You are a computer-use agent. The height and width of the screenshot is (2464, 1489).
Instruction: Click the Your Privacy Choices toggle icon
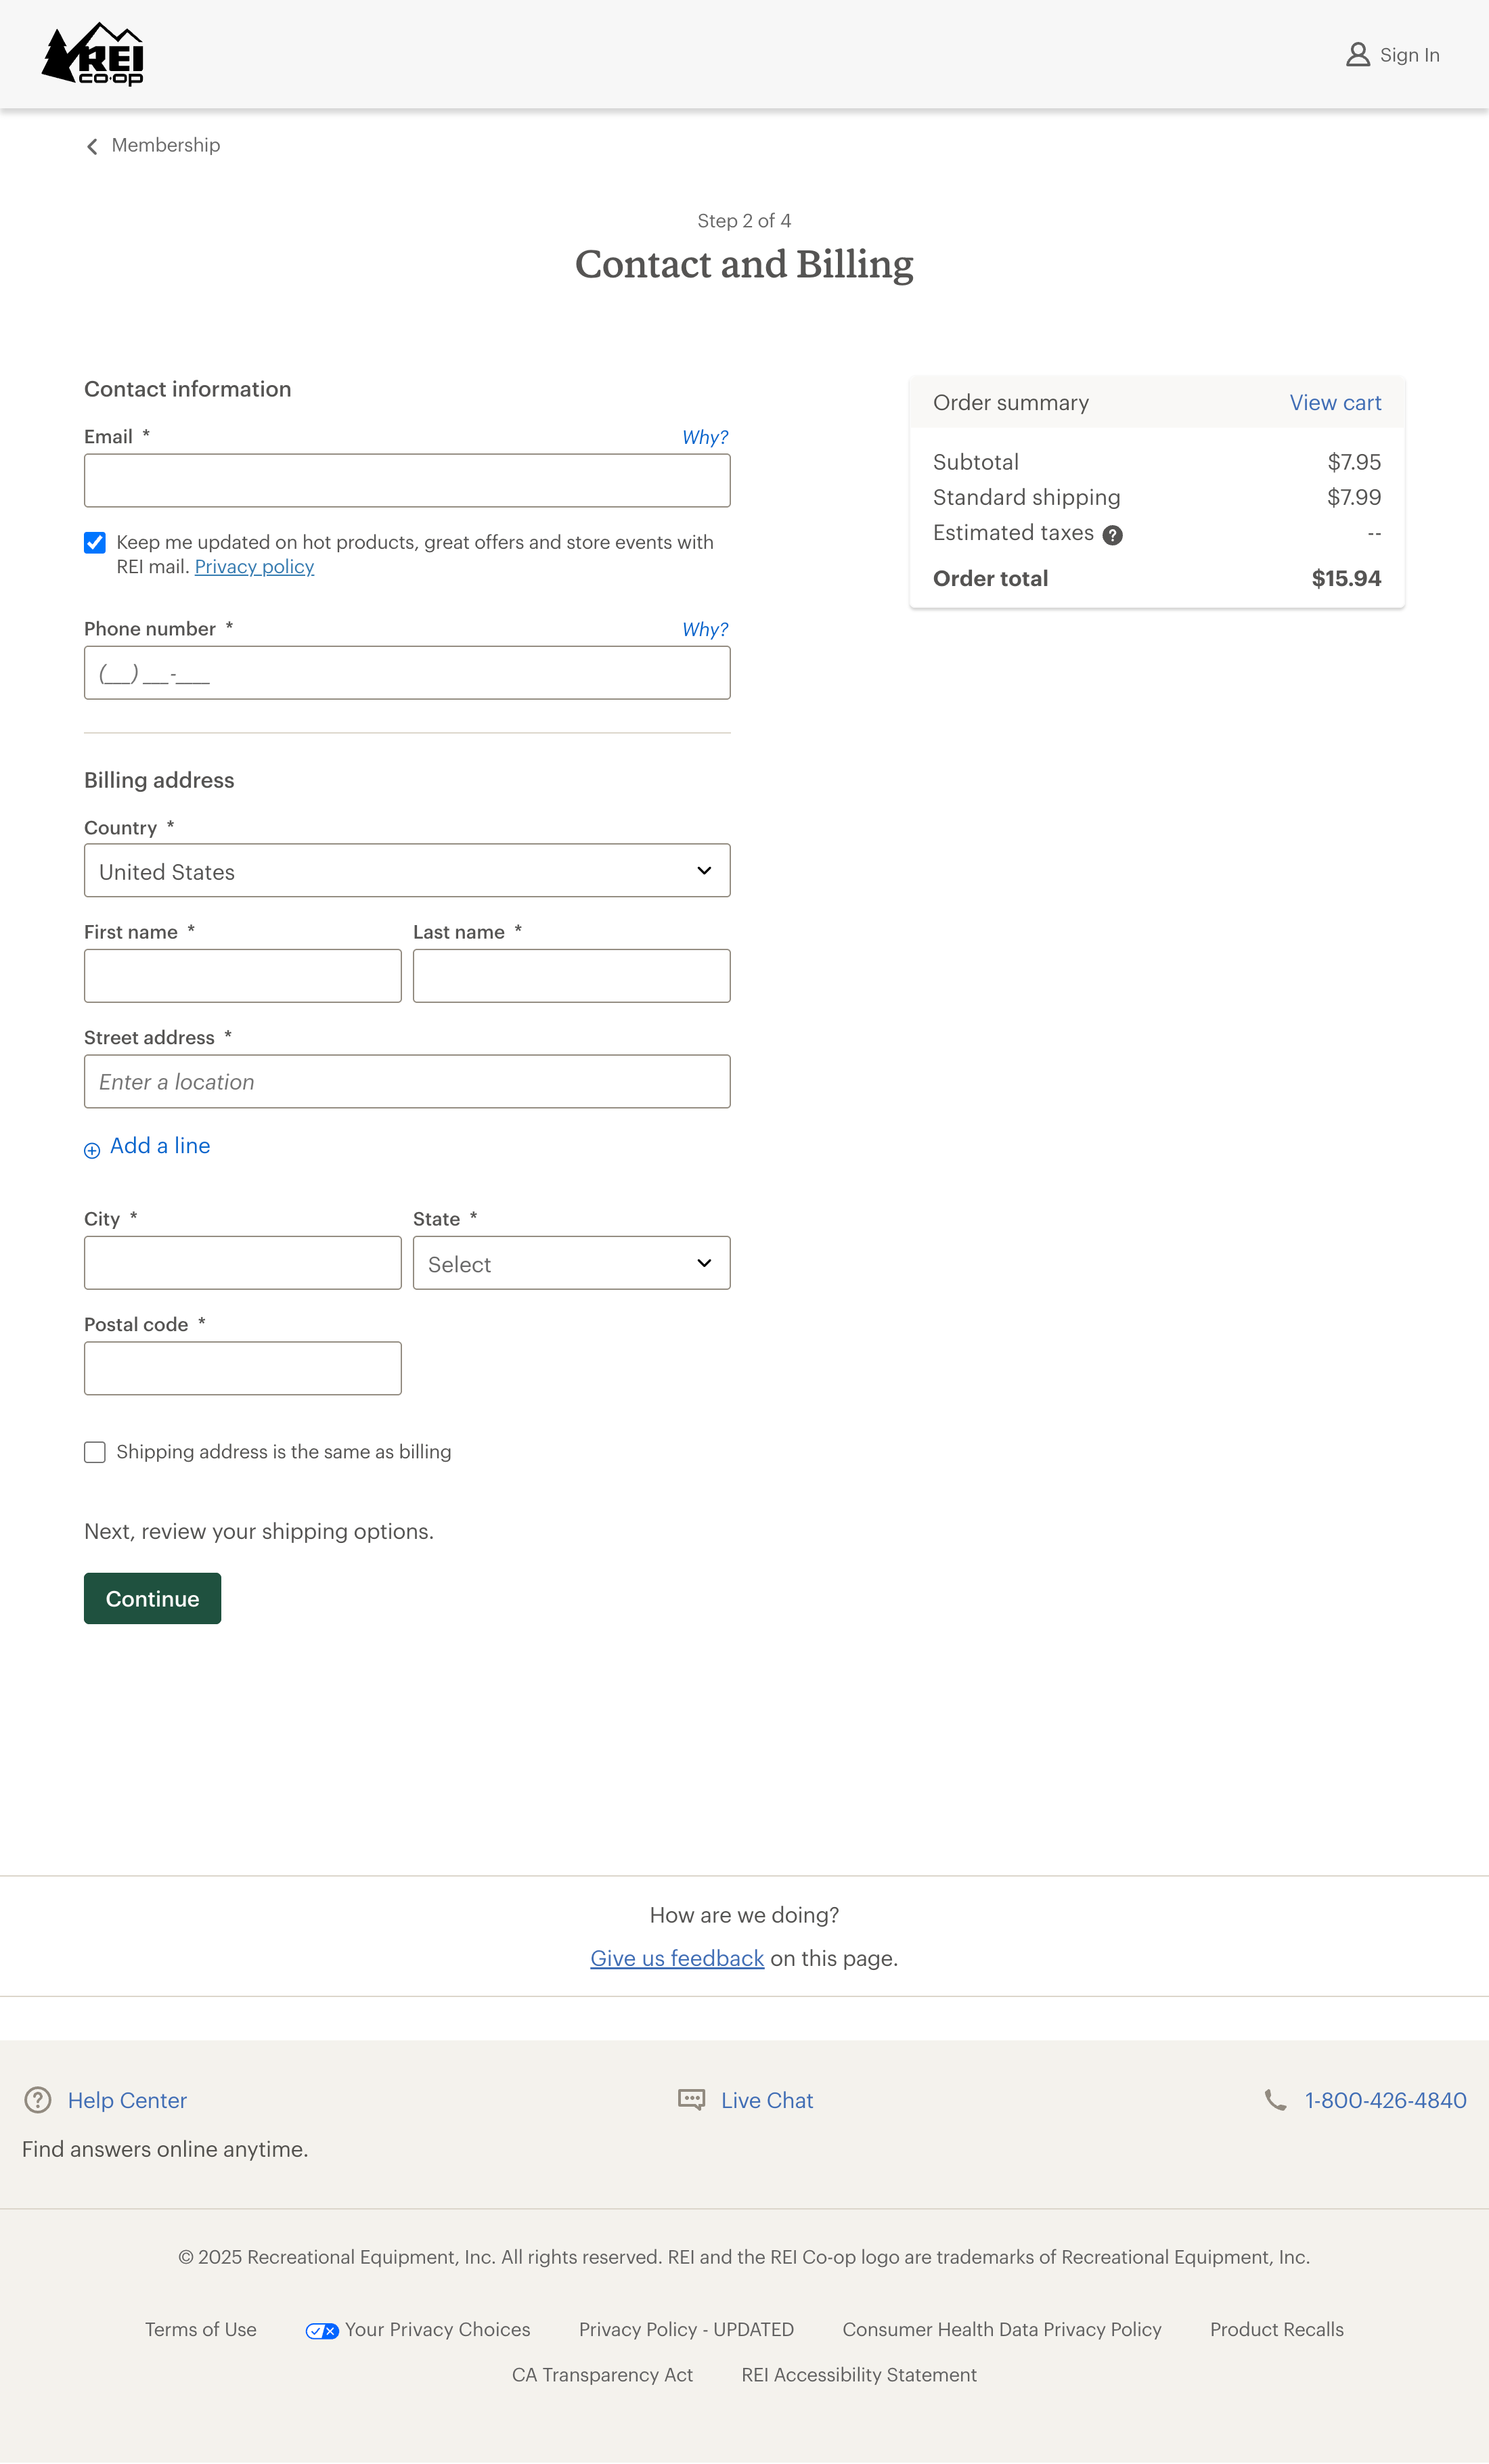pos(322,2331)
